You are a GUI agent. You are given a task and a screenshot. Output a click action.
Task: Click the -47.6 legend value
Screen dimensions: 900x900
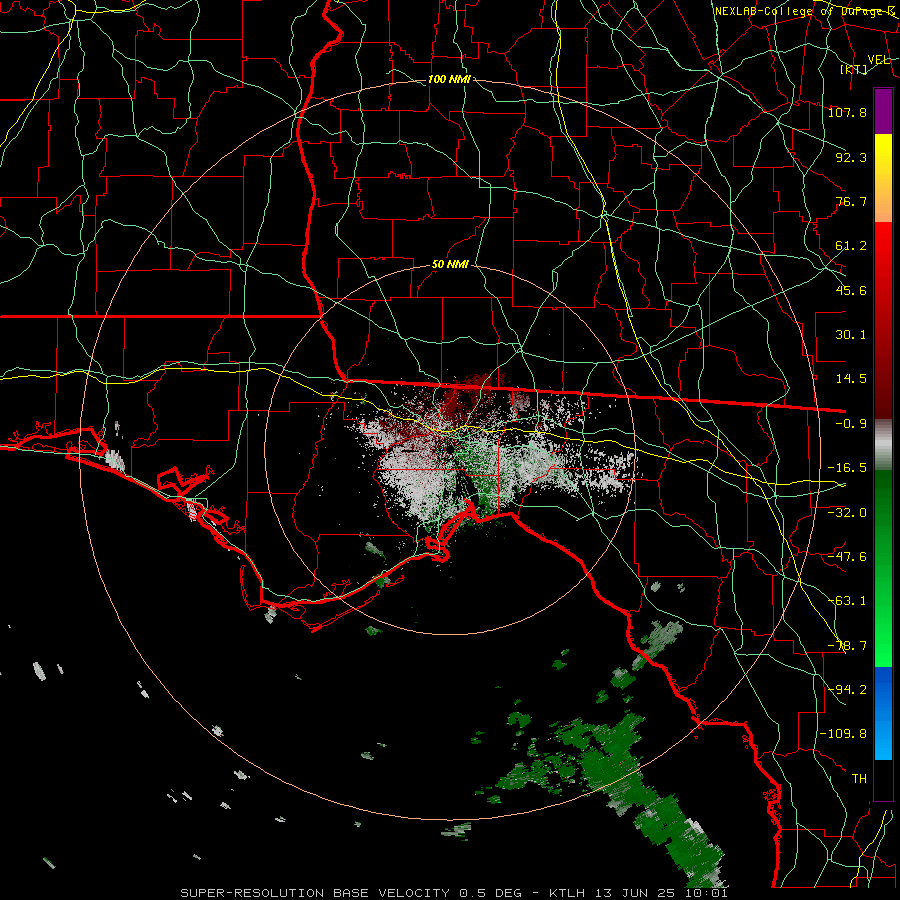[847, 557]
